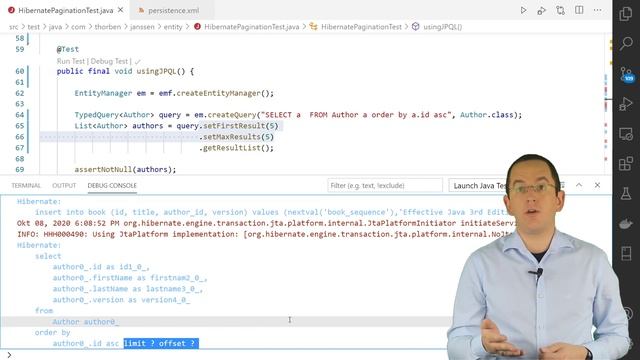Close the HibernatePaginationTest.java tab

[120, 10]
